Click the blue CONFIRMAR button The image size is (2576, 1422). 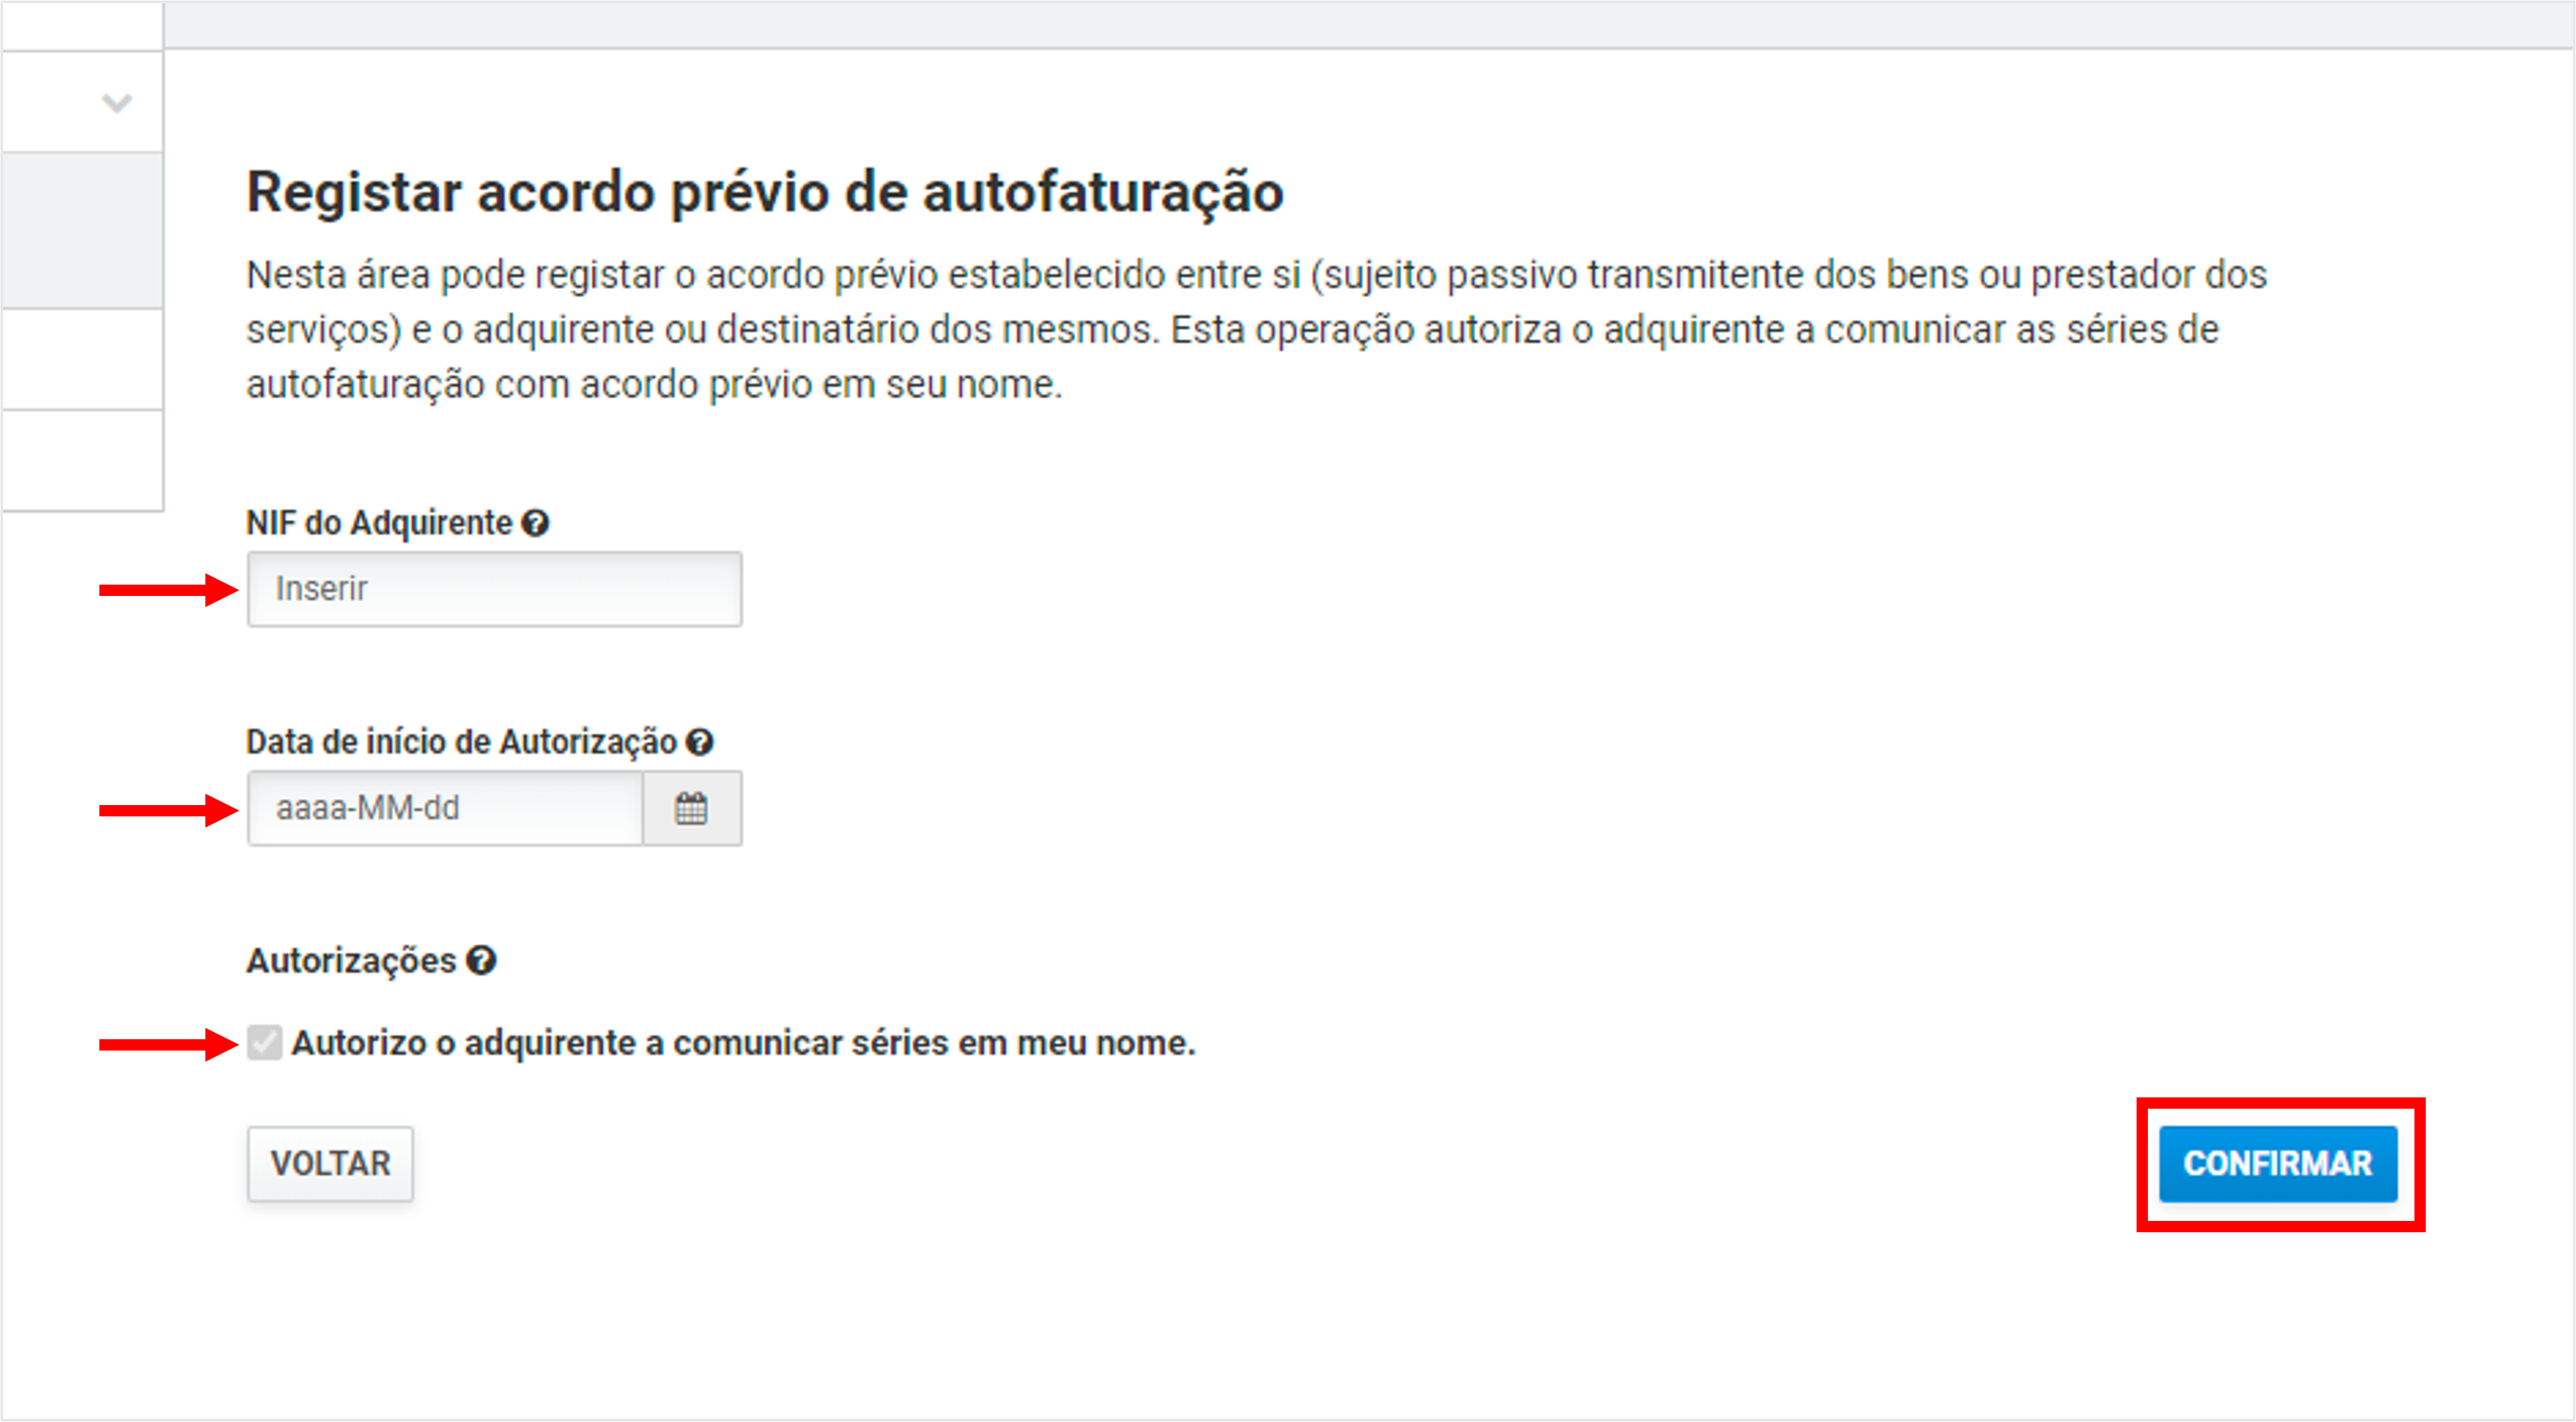2278,1163
